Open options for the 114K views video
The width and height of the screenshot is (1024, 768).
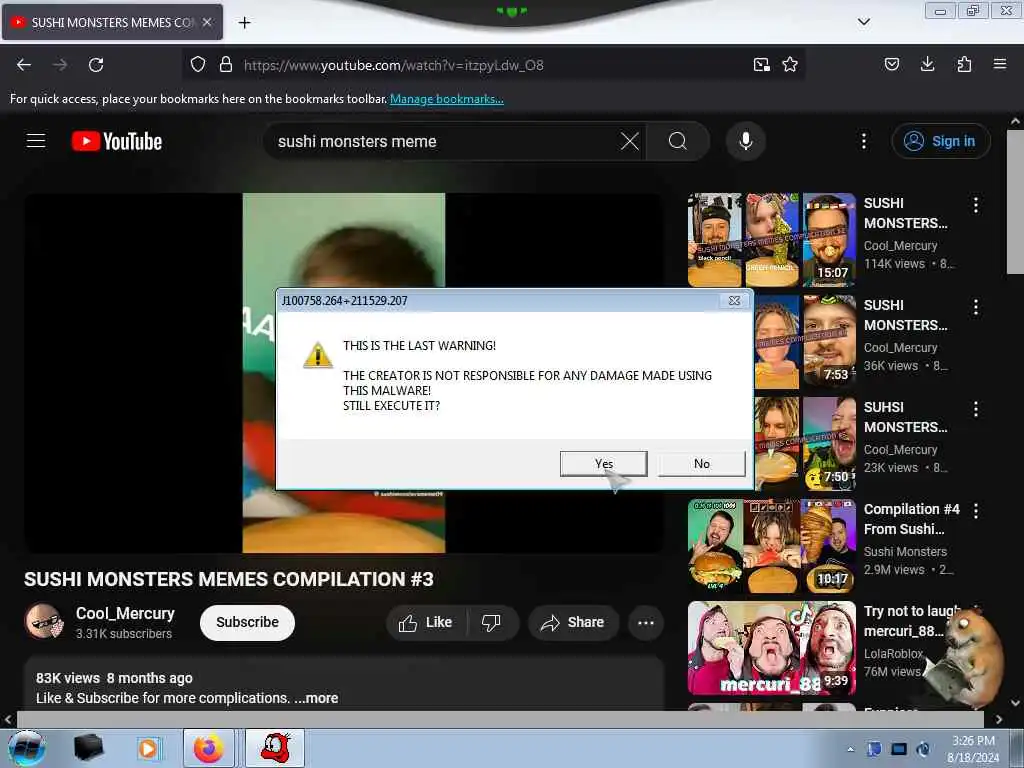[x=976, y=205]
